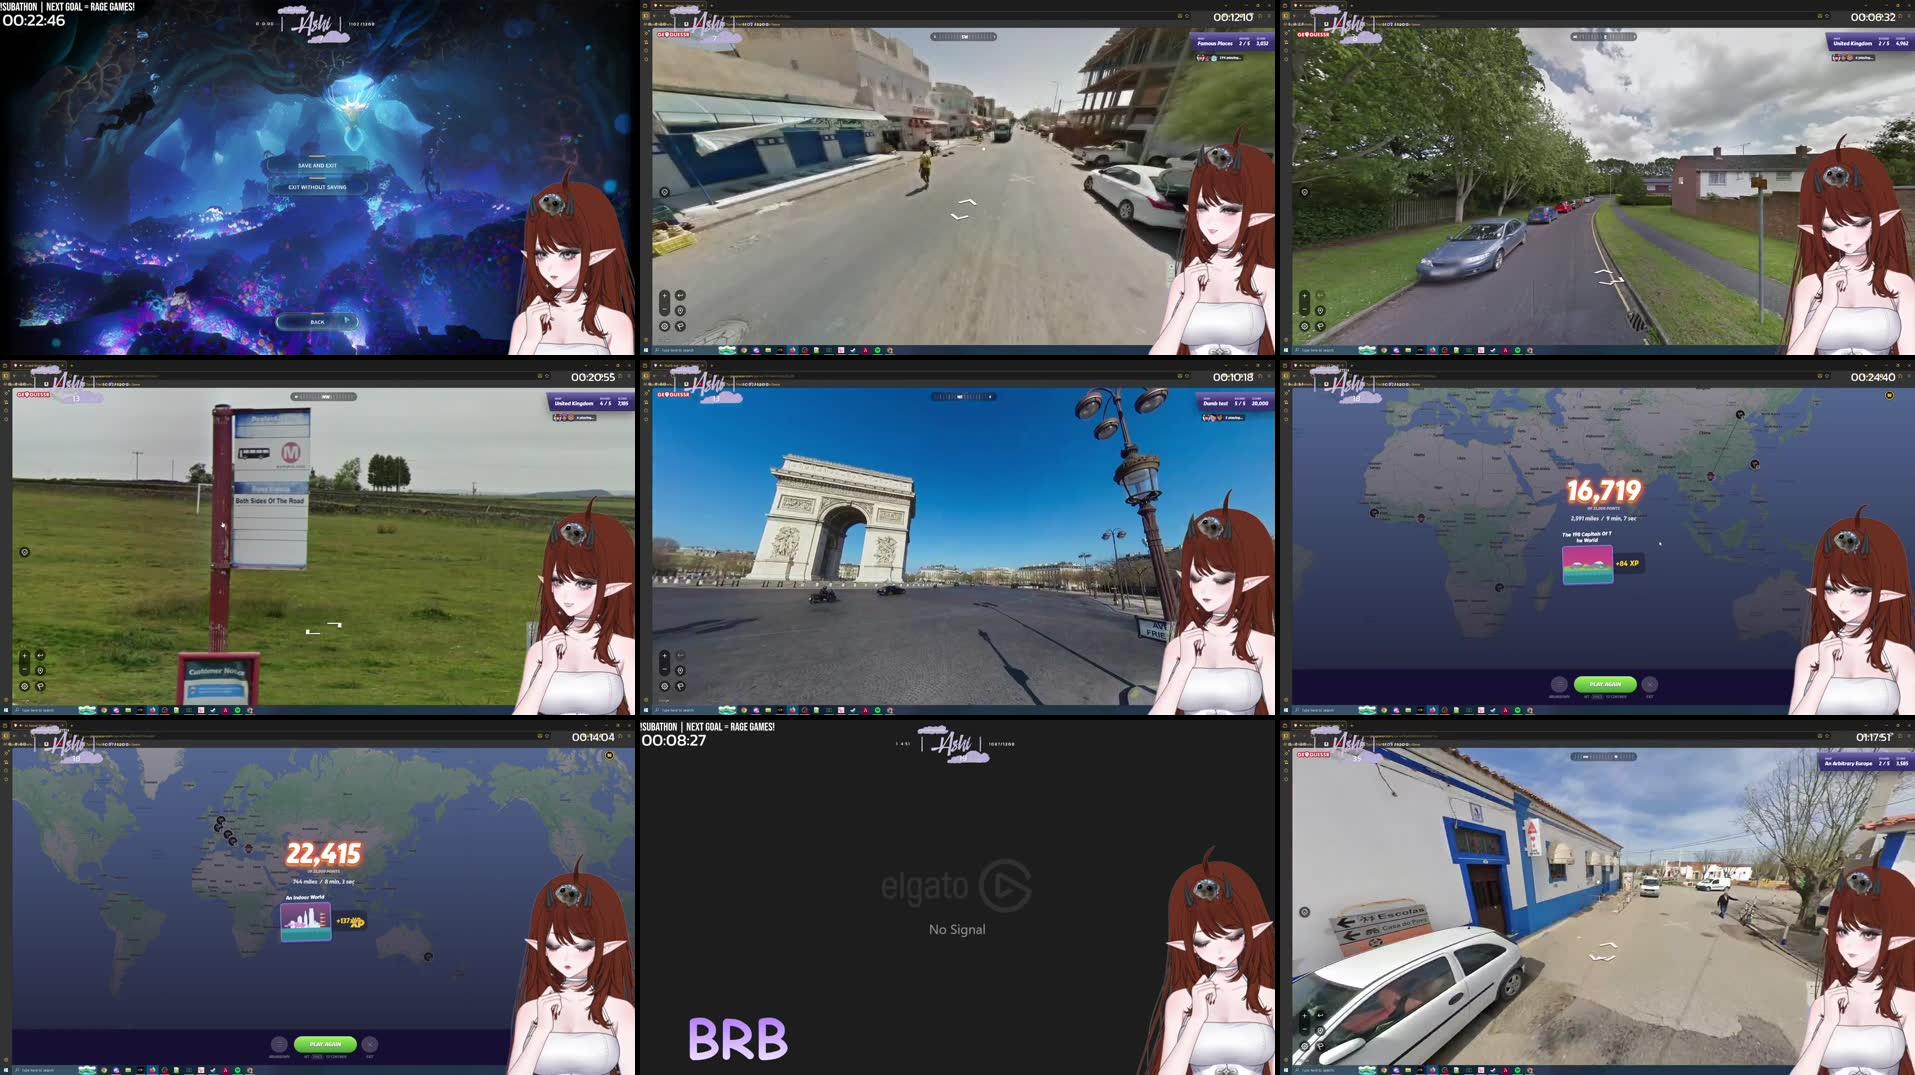Screen dimensions: 1915x1075
Task: Open An Arbitrary Europe round info box
Action: 1866,763
